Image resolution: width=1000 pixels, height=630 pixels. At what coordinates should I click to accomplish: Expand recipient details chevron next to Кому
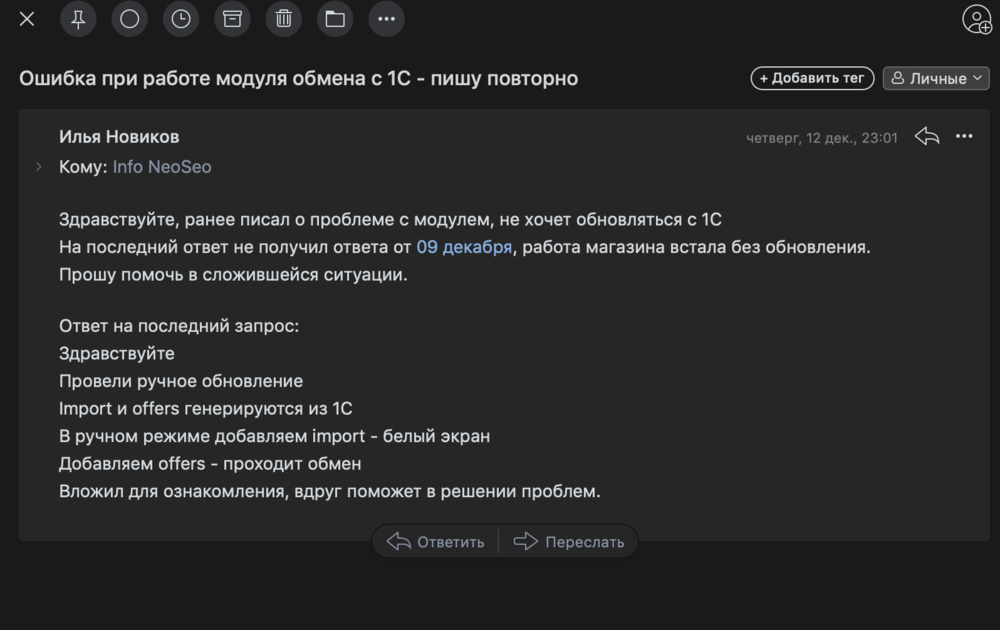pyautogui.click(x=39, y=166)
